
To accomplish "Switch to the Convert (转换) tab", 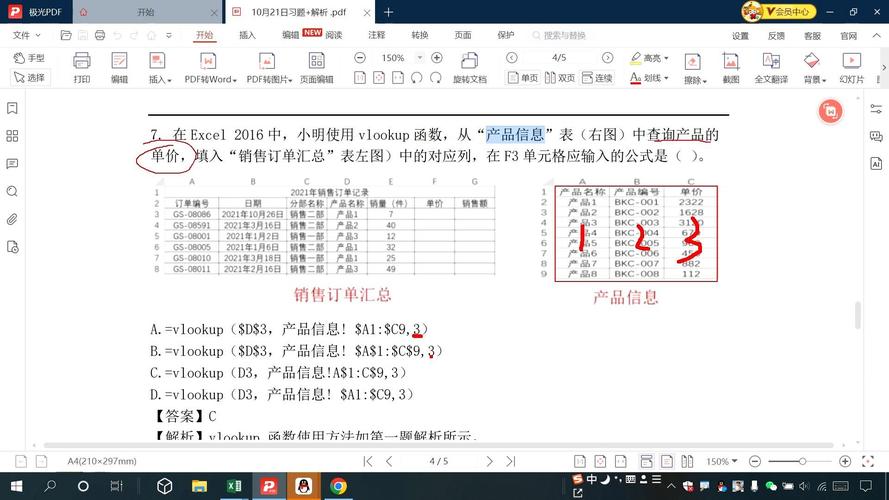I will 420,35.
